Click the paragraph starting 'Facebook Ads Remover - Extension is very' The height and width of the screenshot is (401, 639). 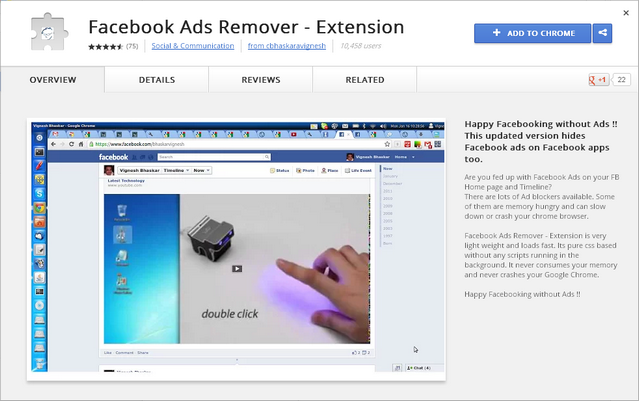541,256
